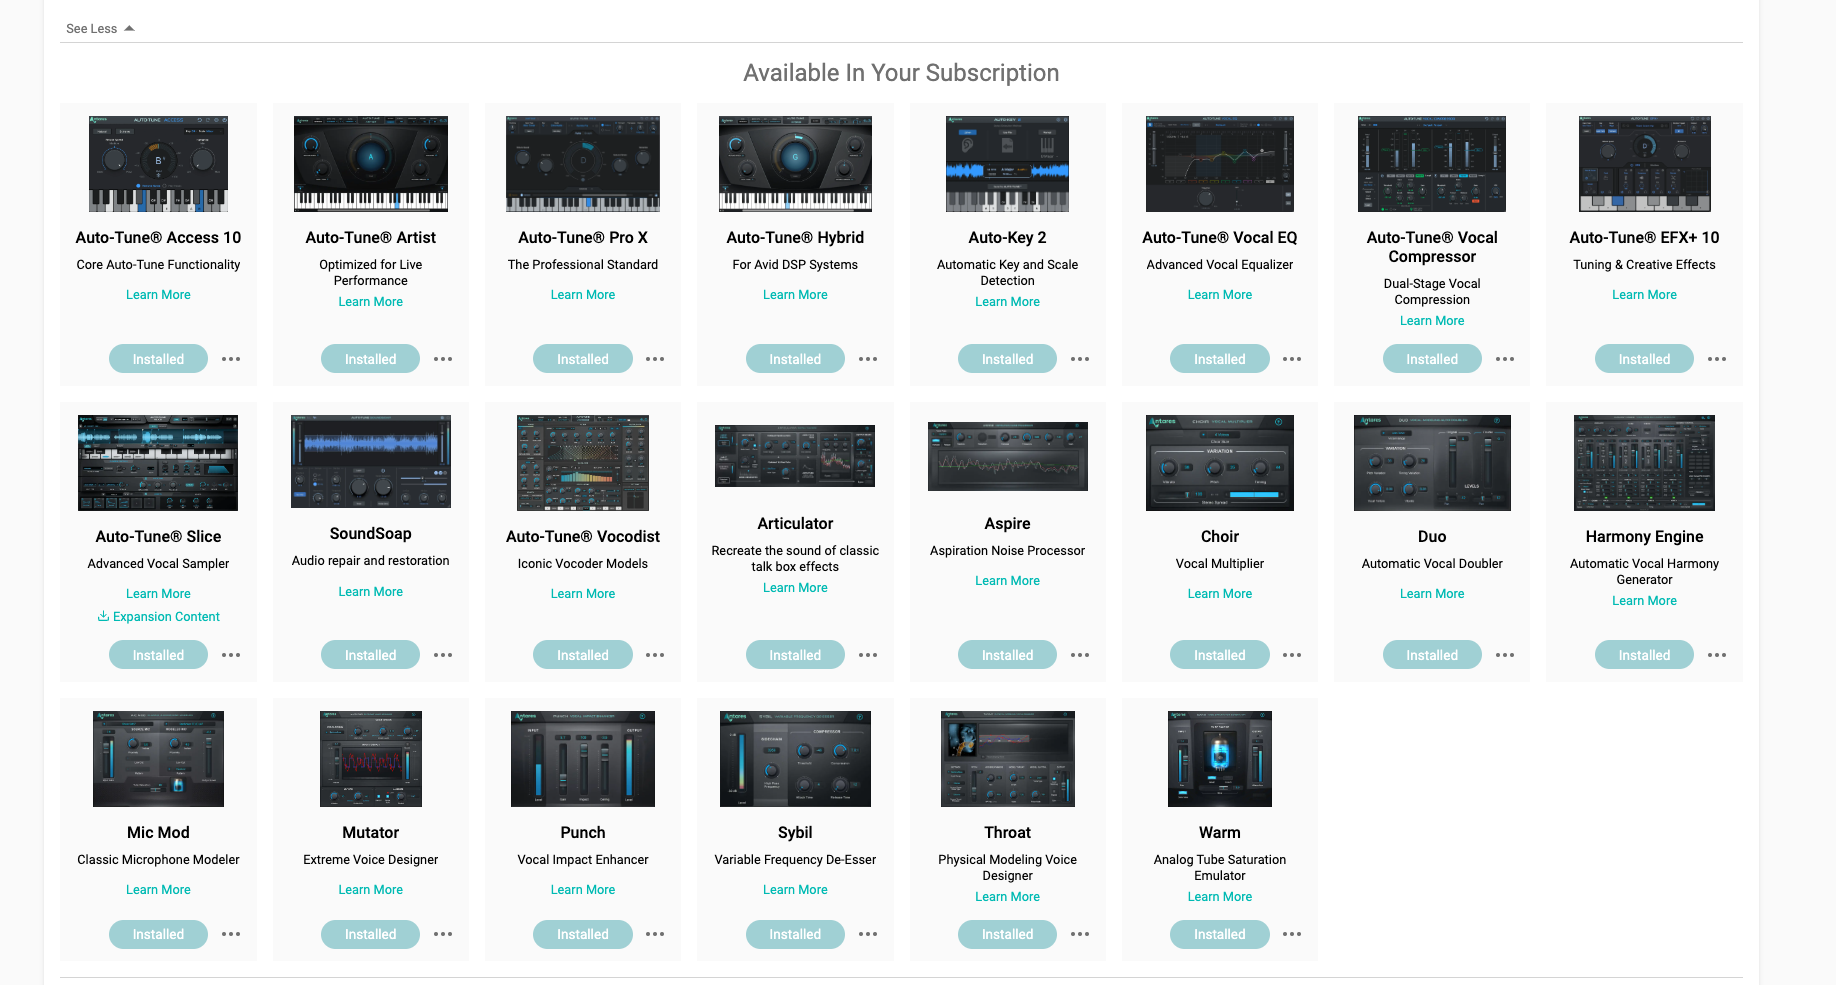Open Learn More for Warm

coord(1219,897)
